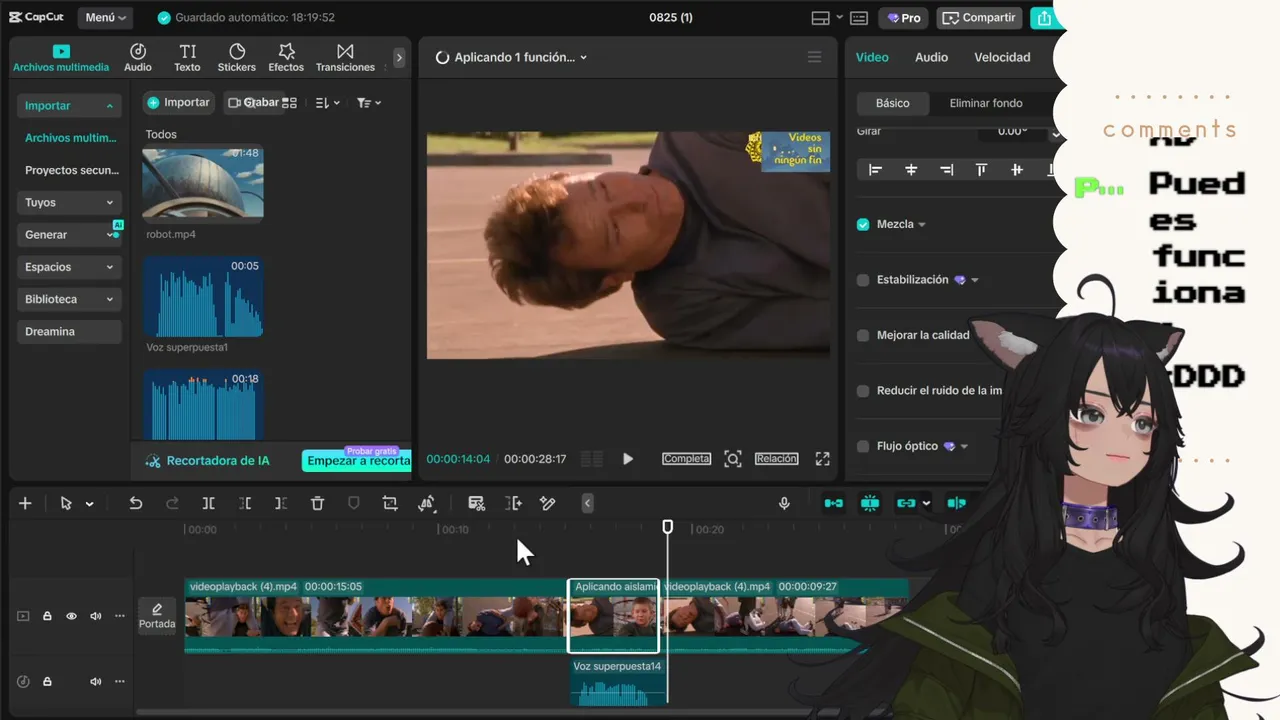Open the Stickers tab
The image size is (1280, 720).
tap(237, 58)
